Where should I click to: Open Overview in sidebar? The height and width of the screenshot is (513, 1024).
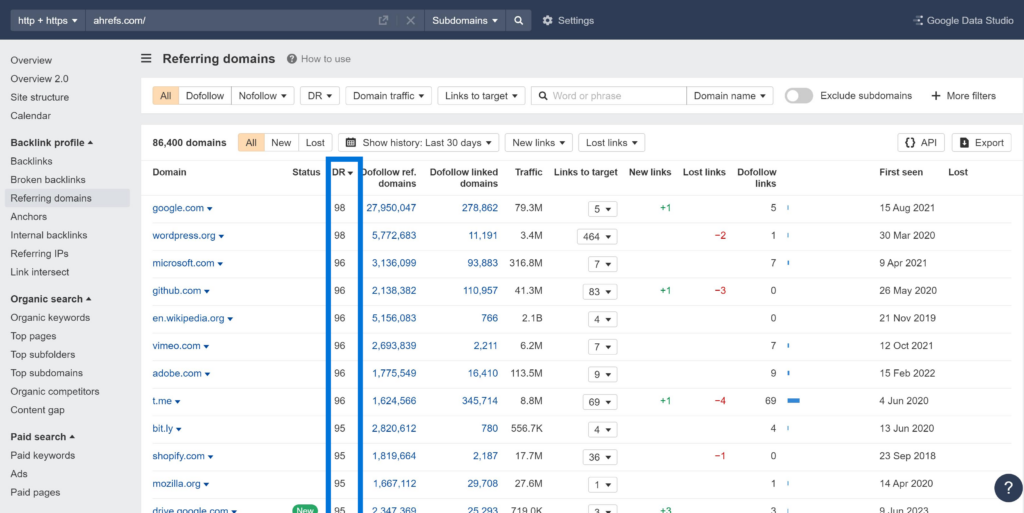click(x=31, y=60)
